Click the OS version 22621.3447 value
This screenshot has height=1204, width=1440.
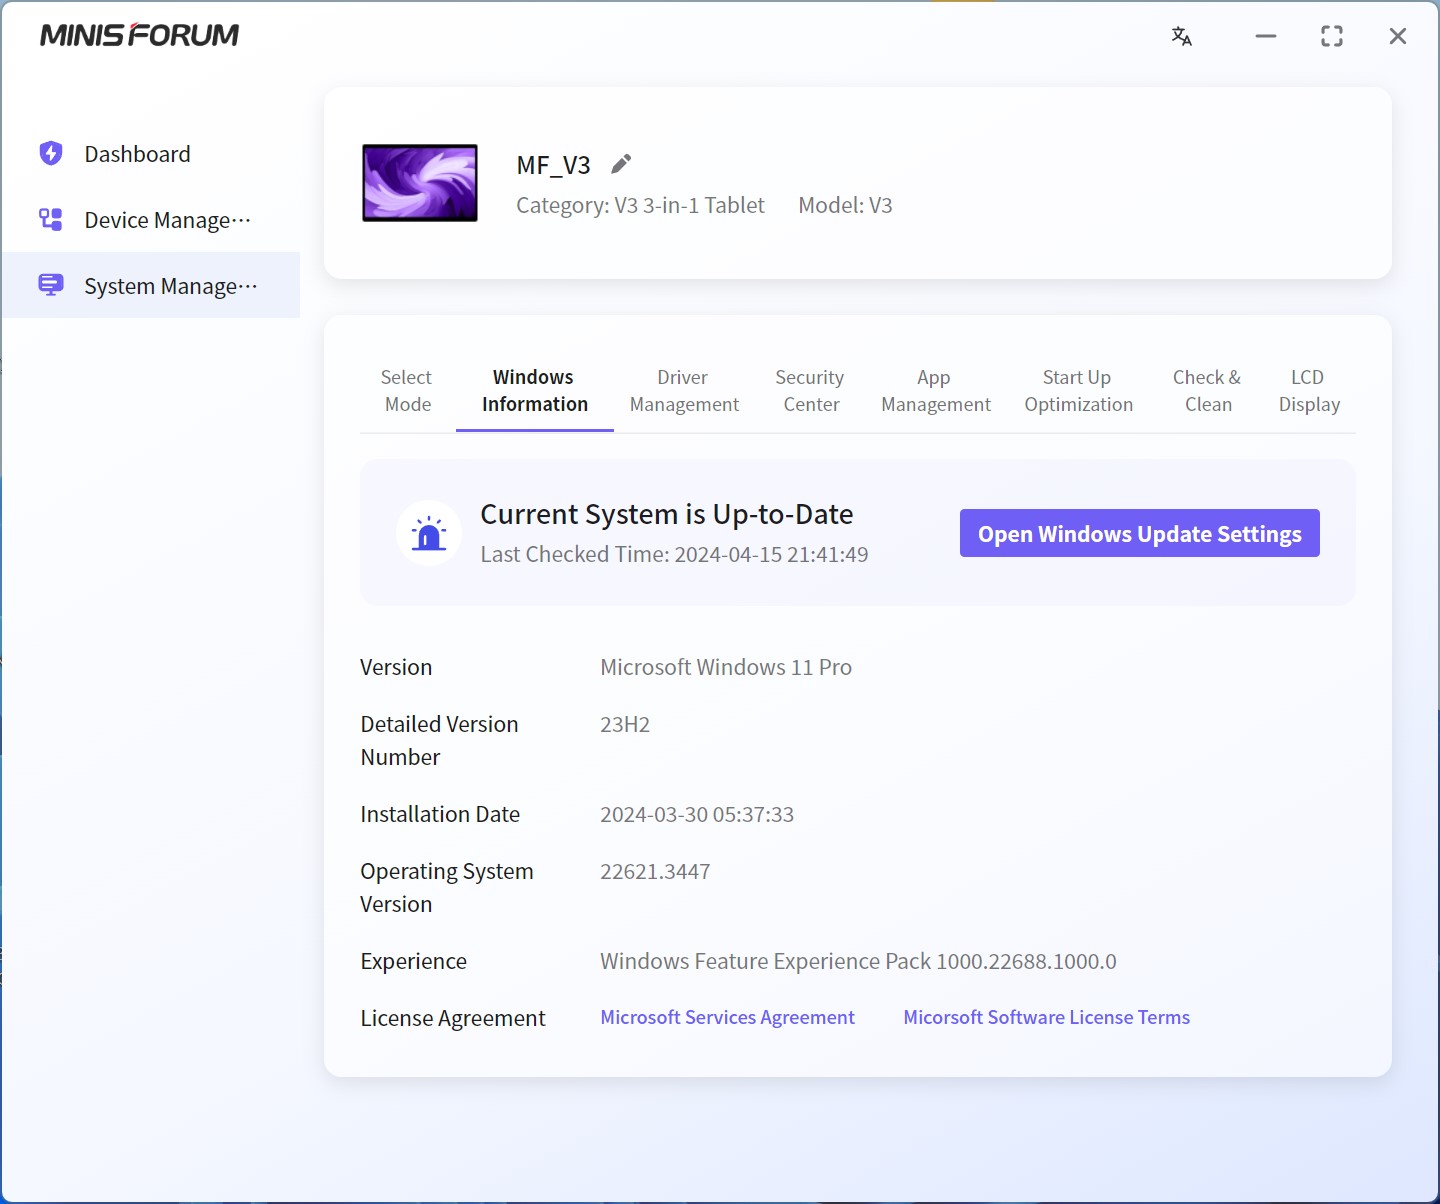click(655, 871)
